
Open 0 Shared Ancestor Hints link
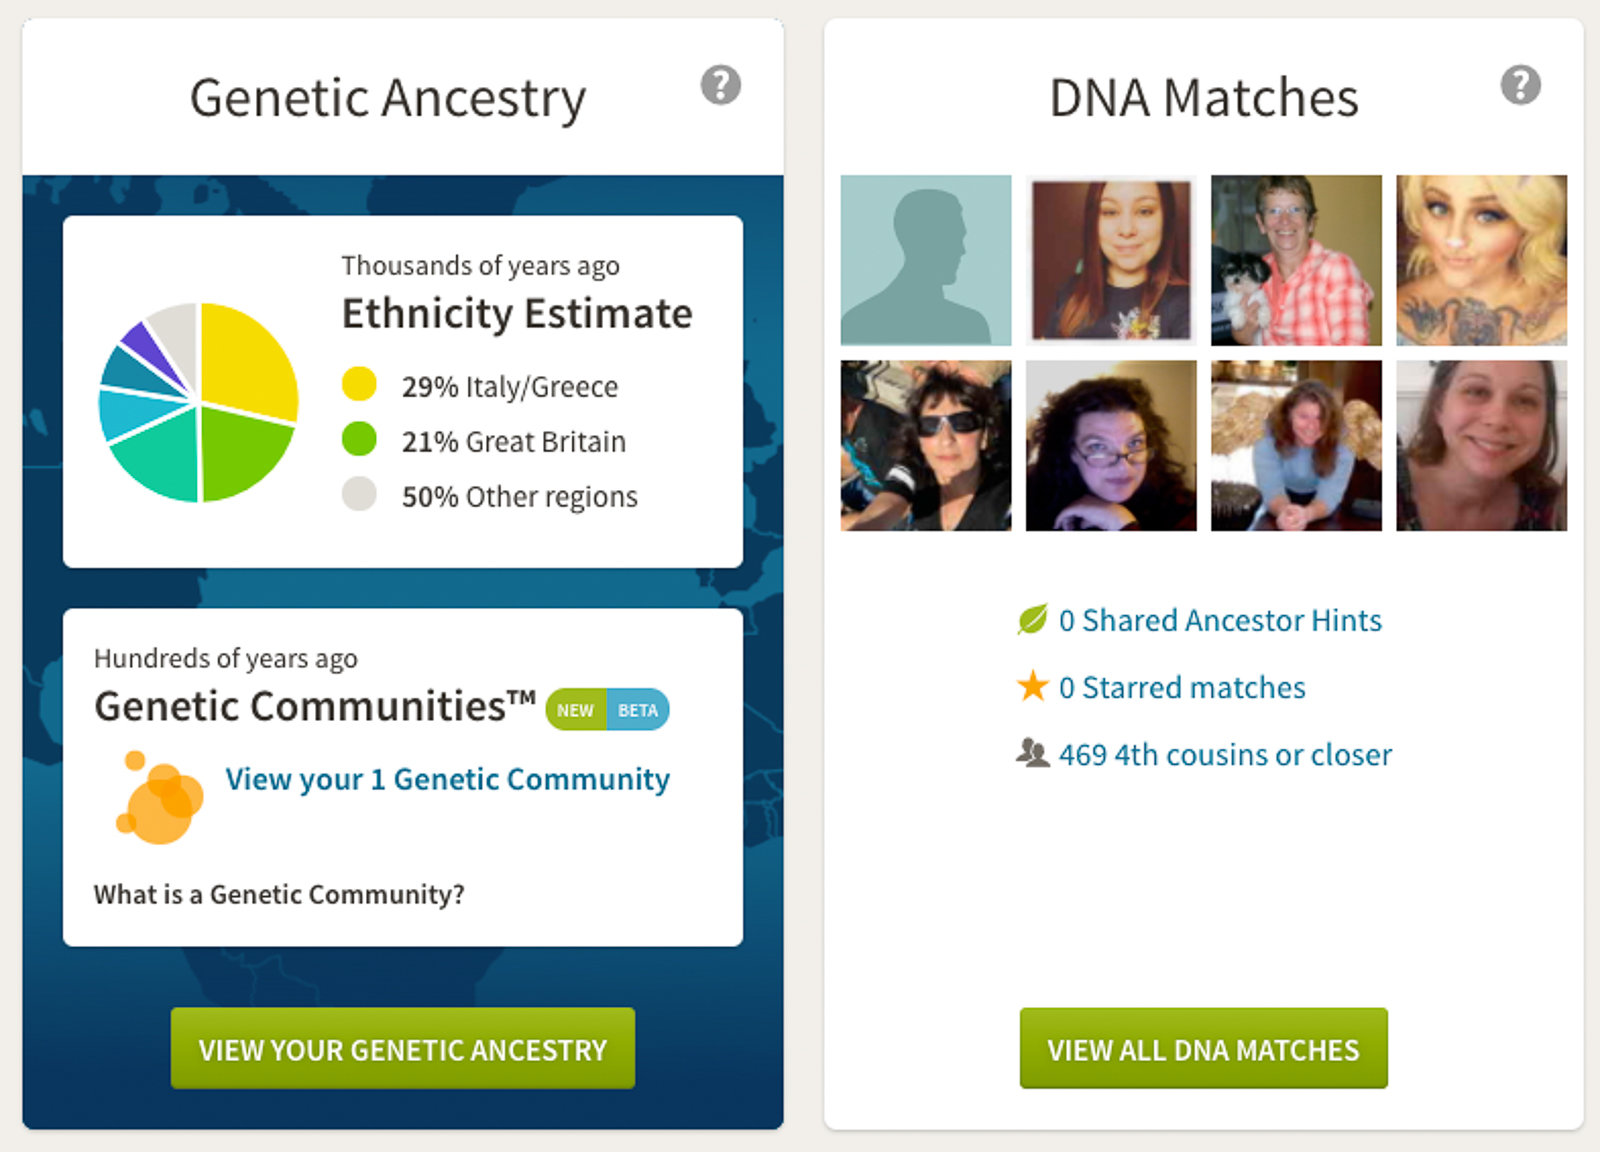[x=1220, y=621]
